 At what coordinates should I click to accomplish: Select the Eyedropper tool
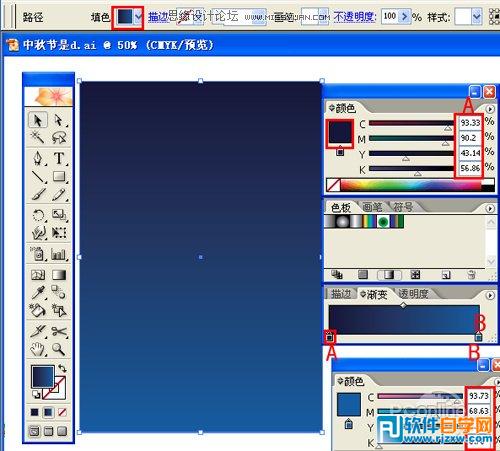coord(38,292)
